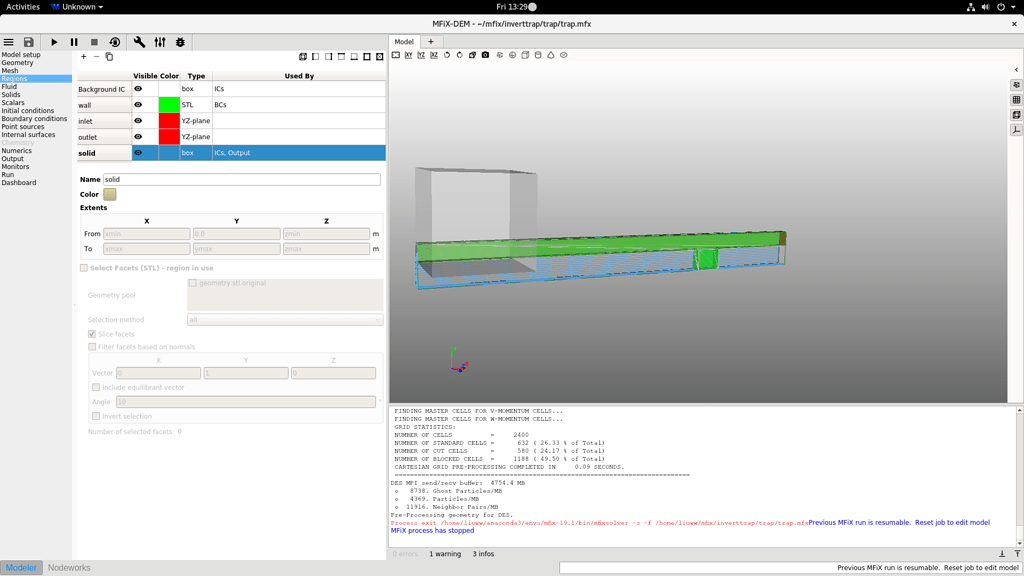Duplicate the selected region with copy icon
The width and height of the screenshot is (1024, 576).
(x=109, y=57)
